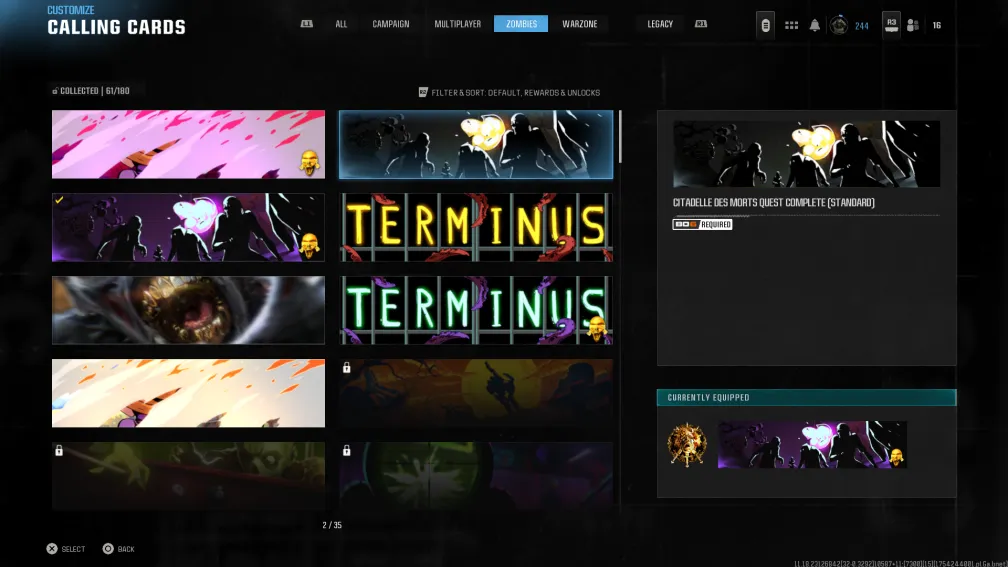The width and height of the screenshot is (1008, 567).
Task: Click the gold skull badge on pink card
Action: [x=309, y=163]
